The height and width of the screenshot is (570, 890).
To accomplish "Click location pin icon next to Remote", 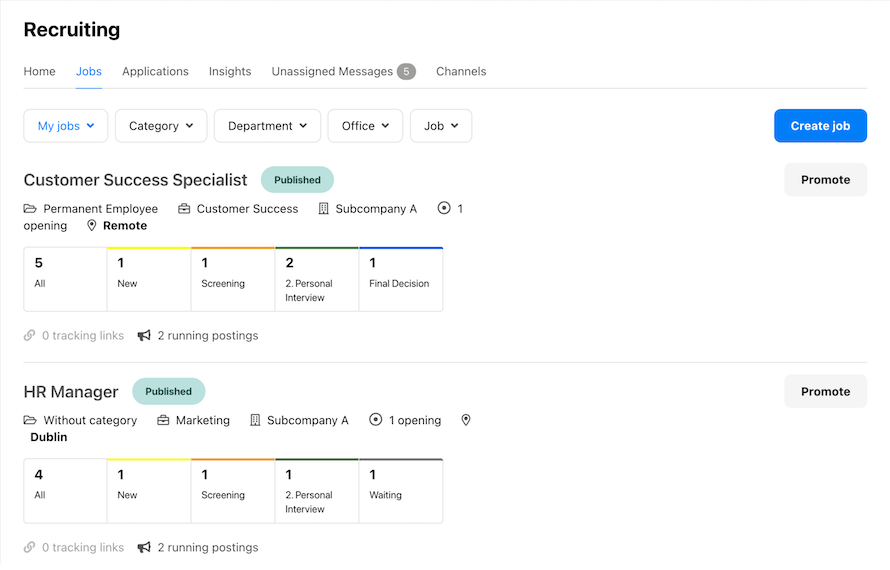I will click(91, 225).
